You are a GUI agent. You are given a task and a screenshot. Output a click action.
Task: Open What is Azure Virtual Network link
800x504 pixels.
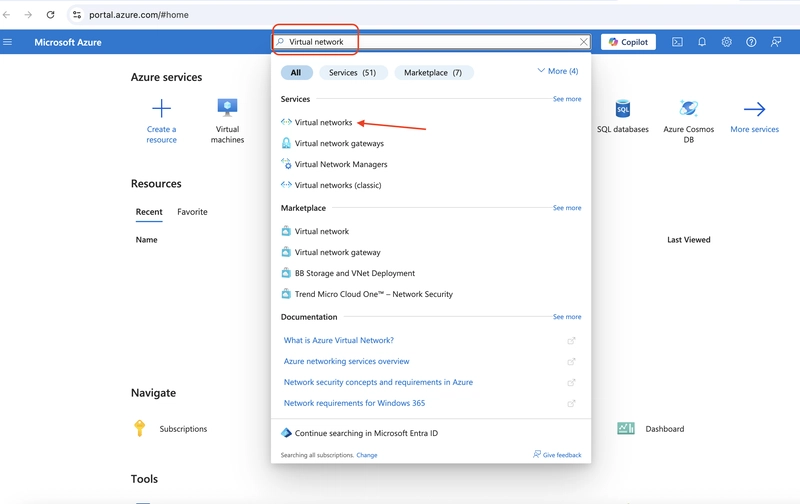[339, 340]
